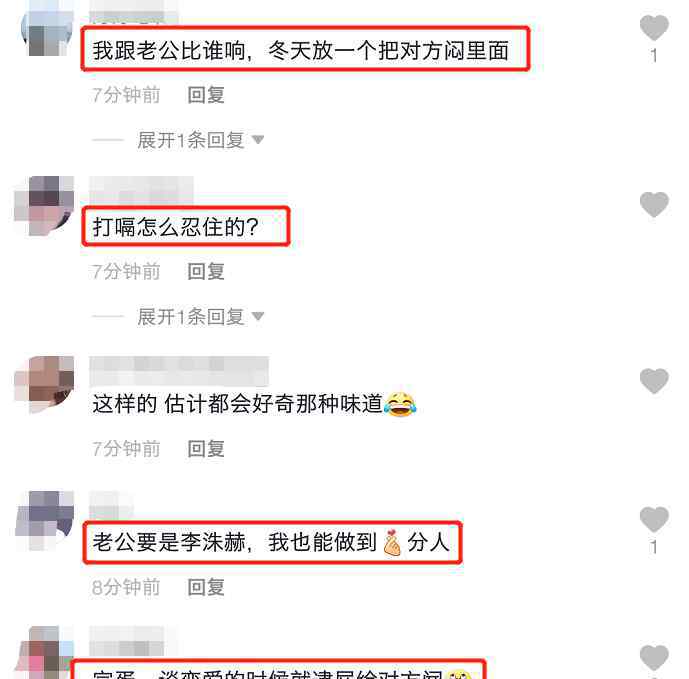Image resolution: width=689 pixels, height=679 pixels.
Task: Like the 打嗝怎么忍住的 comment
Action: pos(654,204)
